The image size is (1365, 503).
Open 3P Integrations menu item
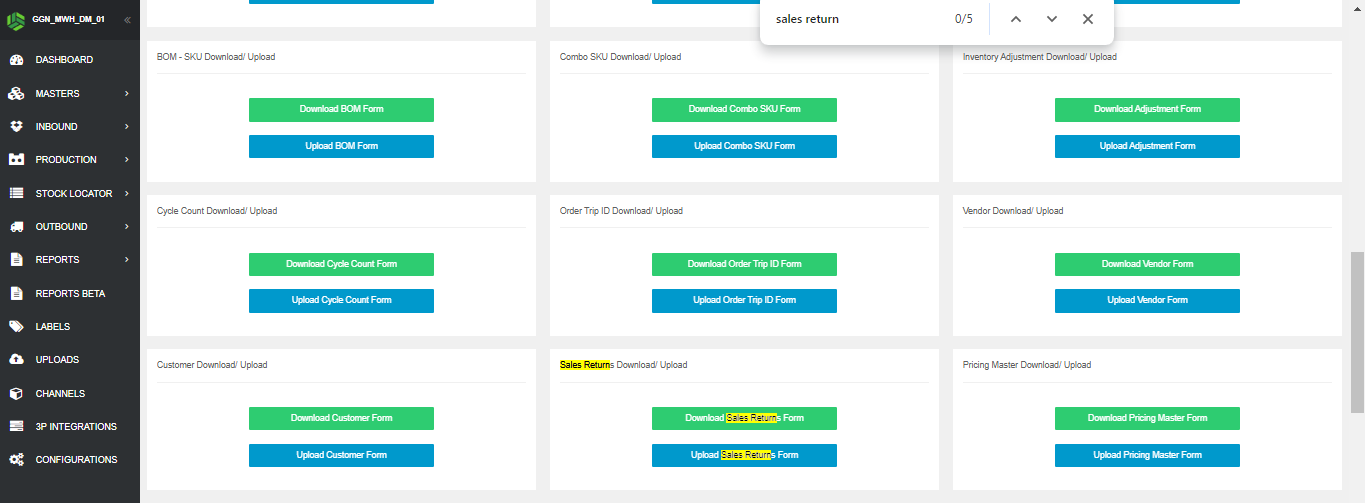point(76,427)
